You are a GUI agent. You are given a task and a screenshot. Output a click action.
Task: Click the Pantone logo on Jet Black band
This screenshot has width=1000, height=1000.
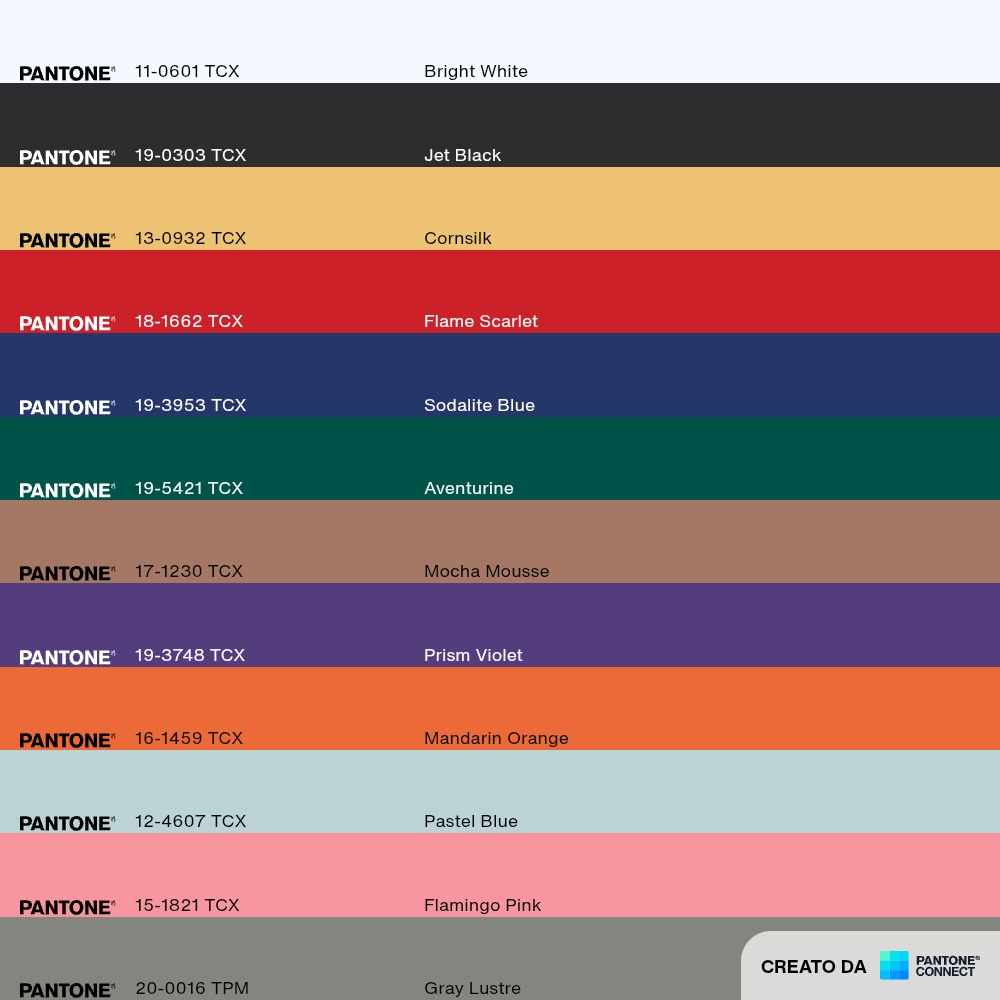click(67, 158)
